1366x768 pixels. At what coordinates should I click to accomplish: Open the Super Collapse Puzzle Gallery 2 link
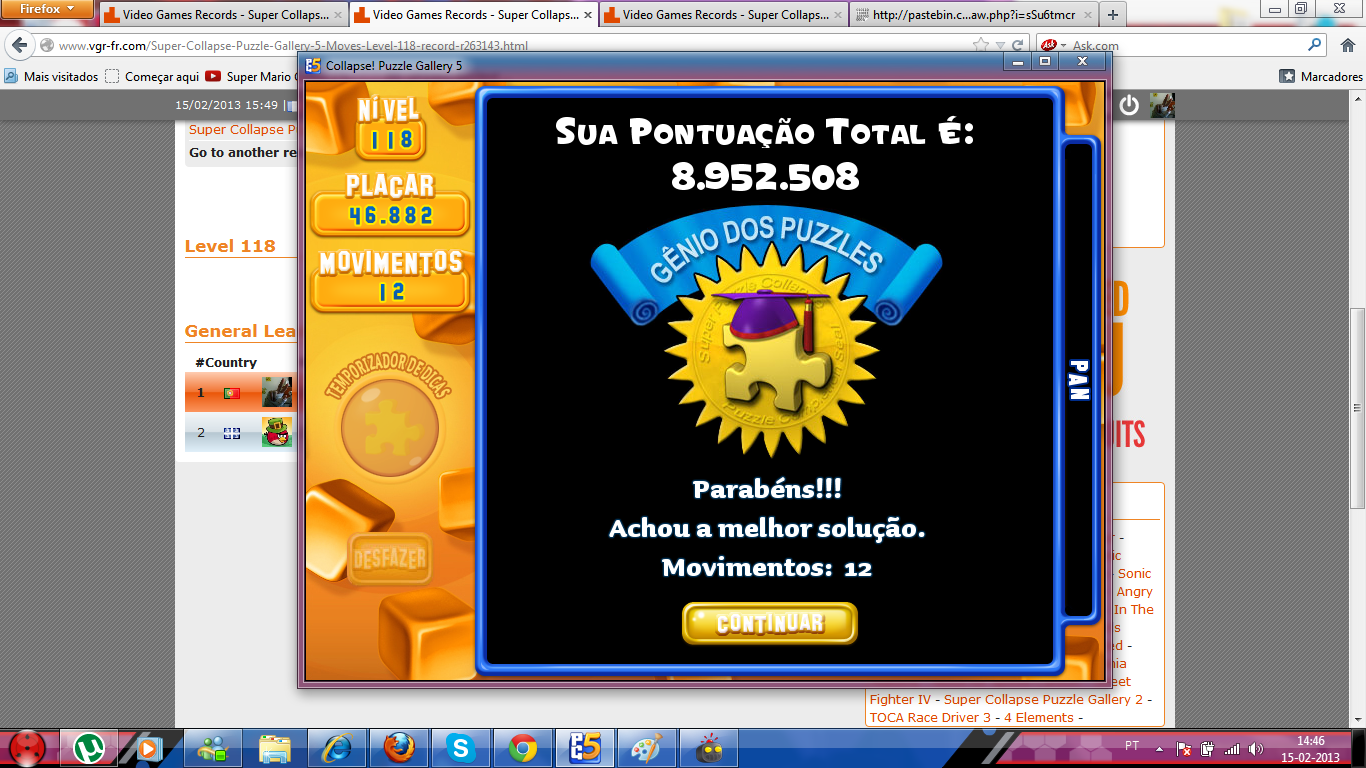point(1043,700)
